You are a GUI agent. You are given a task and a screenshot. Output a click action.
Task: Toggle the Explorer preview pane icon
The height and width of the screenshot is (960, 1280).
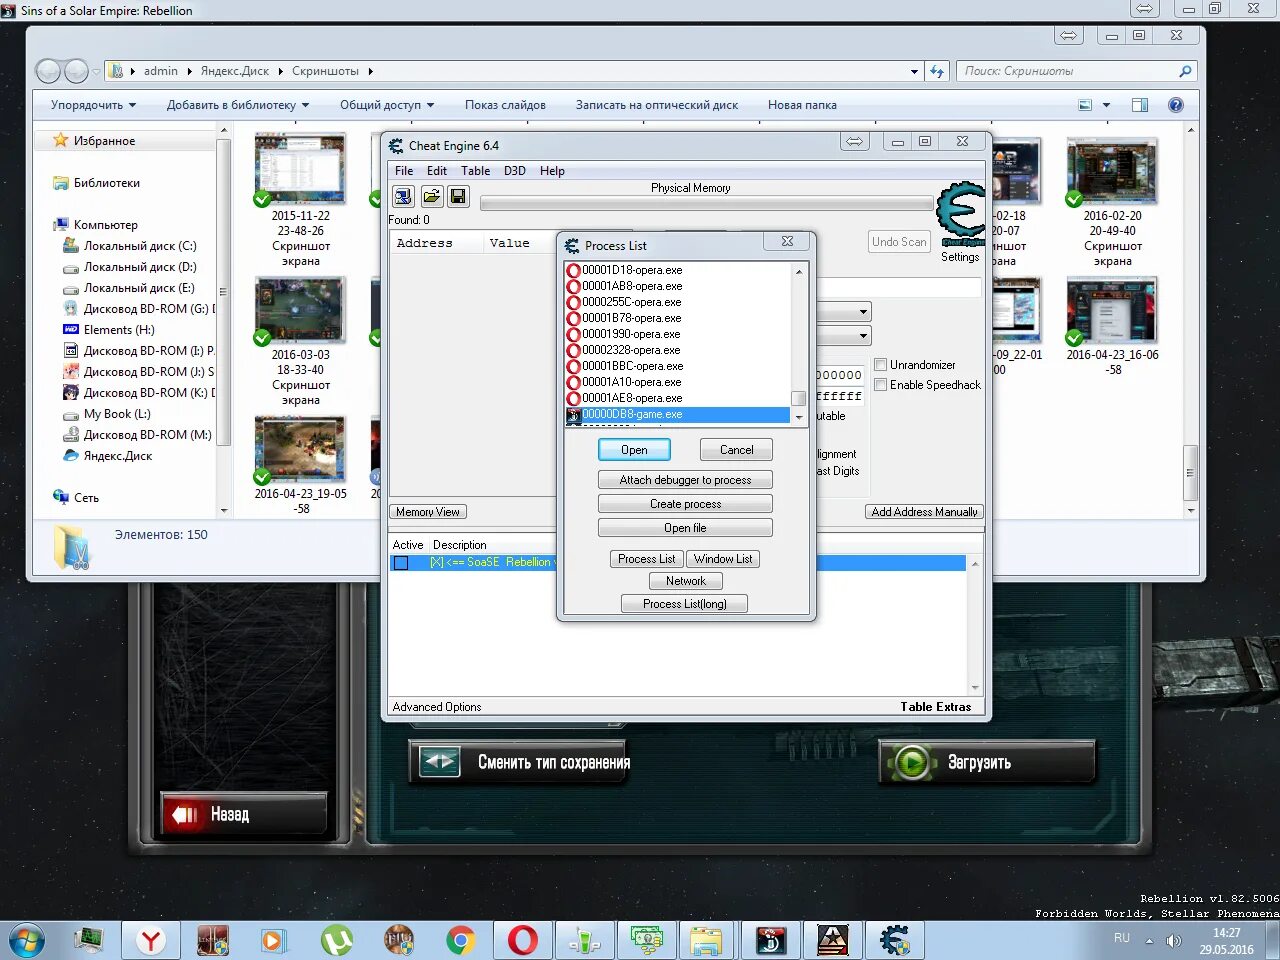point(1140,105)
